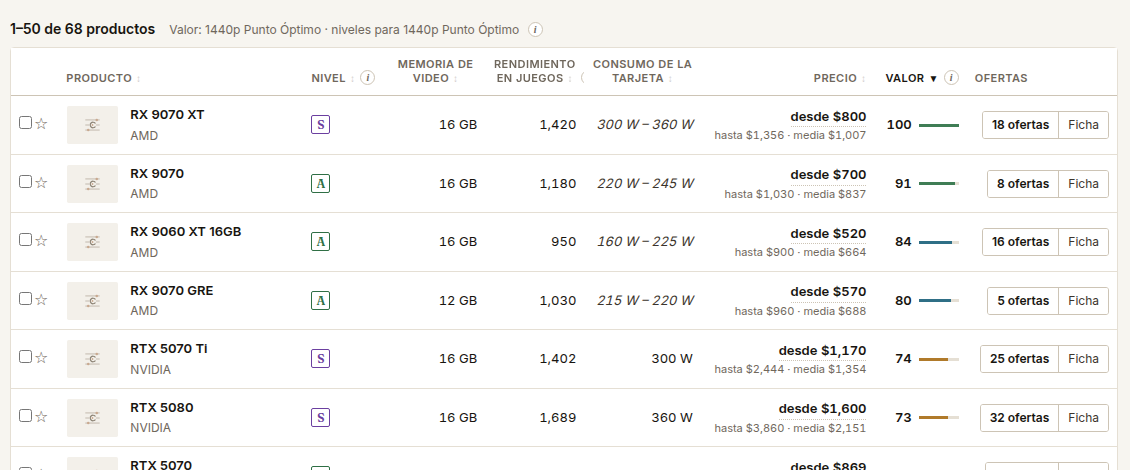Tick checkbox for RX 9060 XT 16GB
Screen dimensions: 1130x470
(x=25, y=239)
